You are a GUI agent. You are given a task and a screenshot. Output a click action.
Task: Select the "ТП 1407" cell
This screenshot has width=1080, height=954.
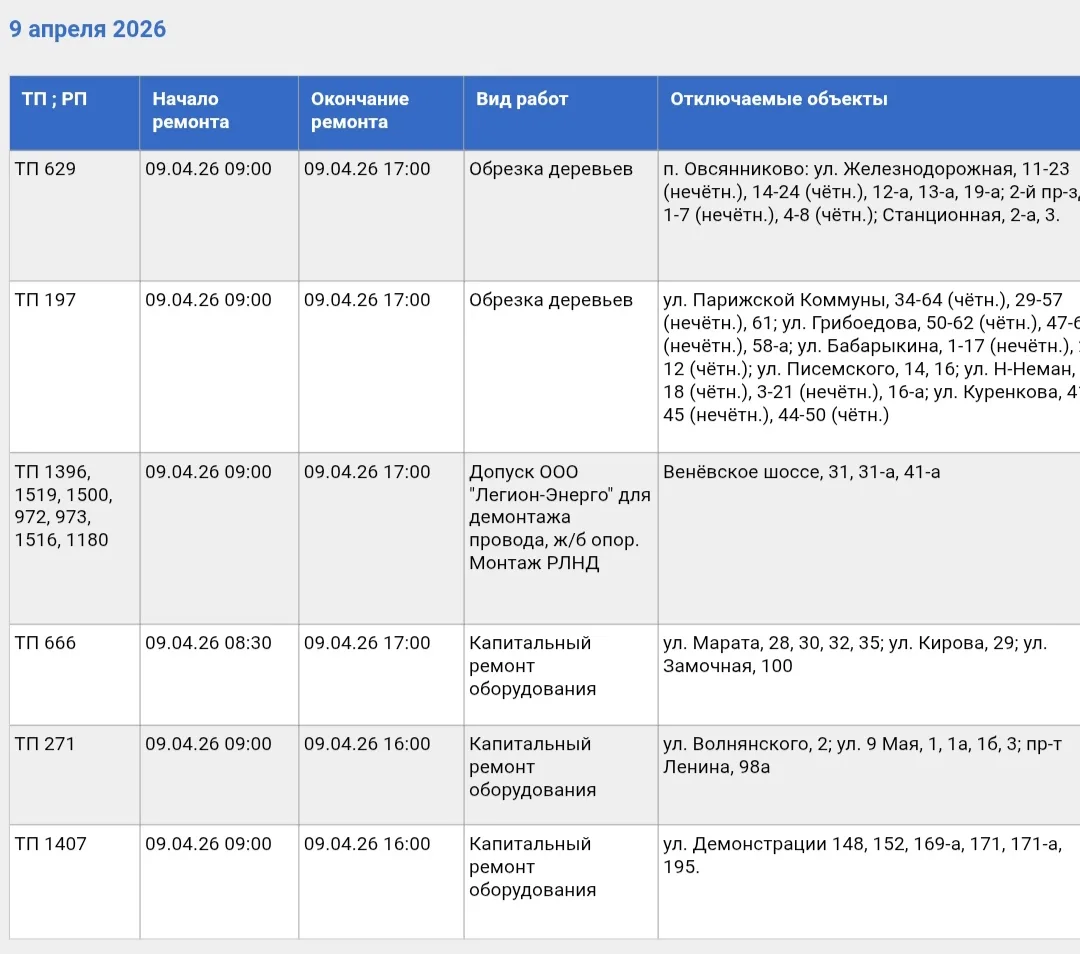click(x=51, y=844)
